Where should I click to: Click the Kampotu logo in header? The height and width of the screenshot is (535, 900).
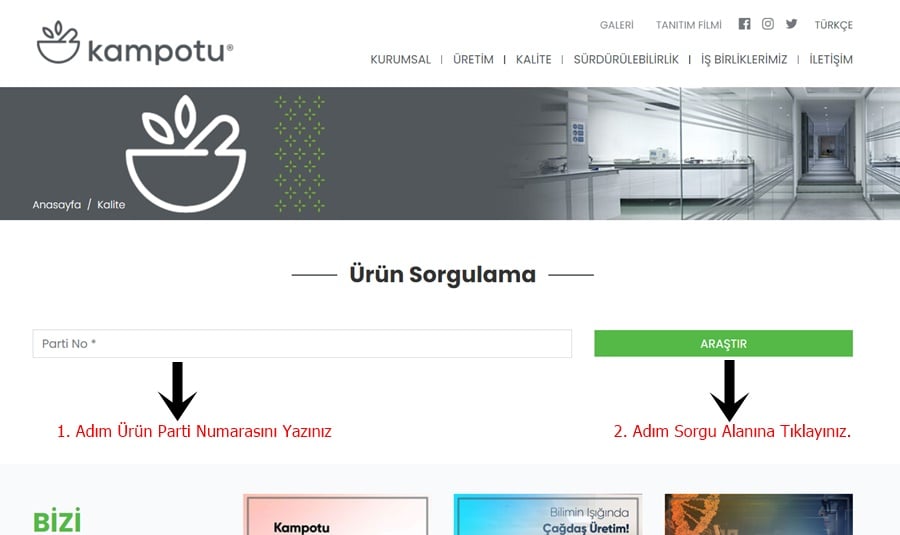coord(135,42)
